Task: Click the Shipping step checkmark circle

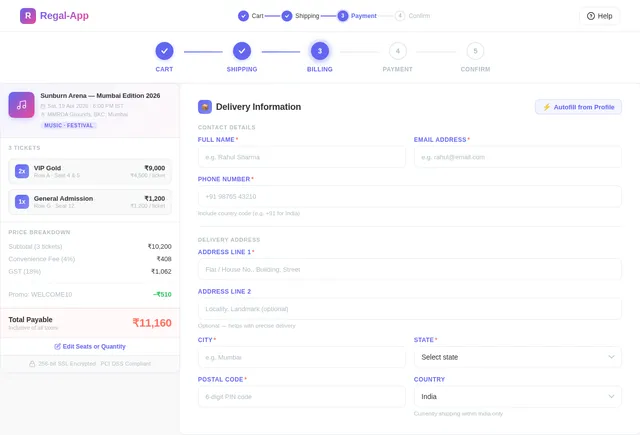Action: [x=242, y=51]
